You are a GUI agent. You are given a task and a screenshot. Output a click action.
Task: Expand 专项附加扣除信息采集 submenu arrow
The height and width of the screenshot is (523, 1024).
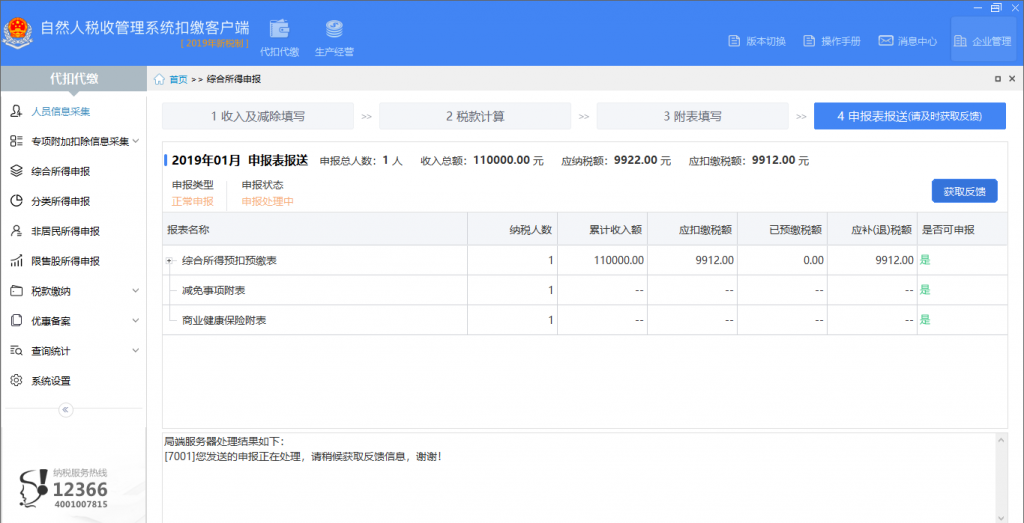136,141
